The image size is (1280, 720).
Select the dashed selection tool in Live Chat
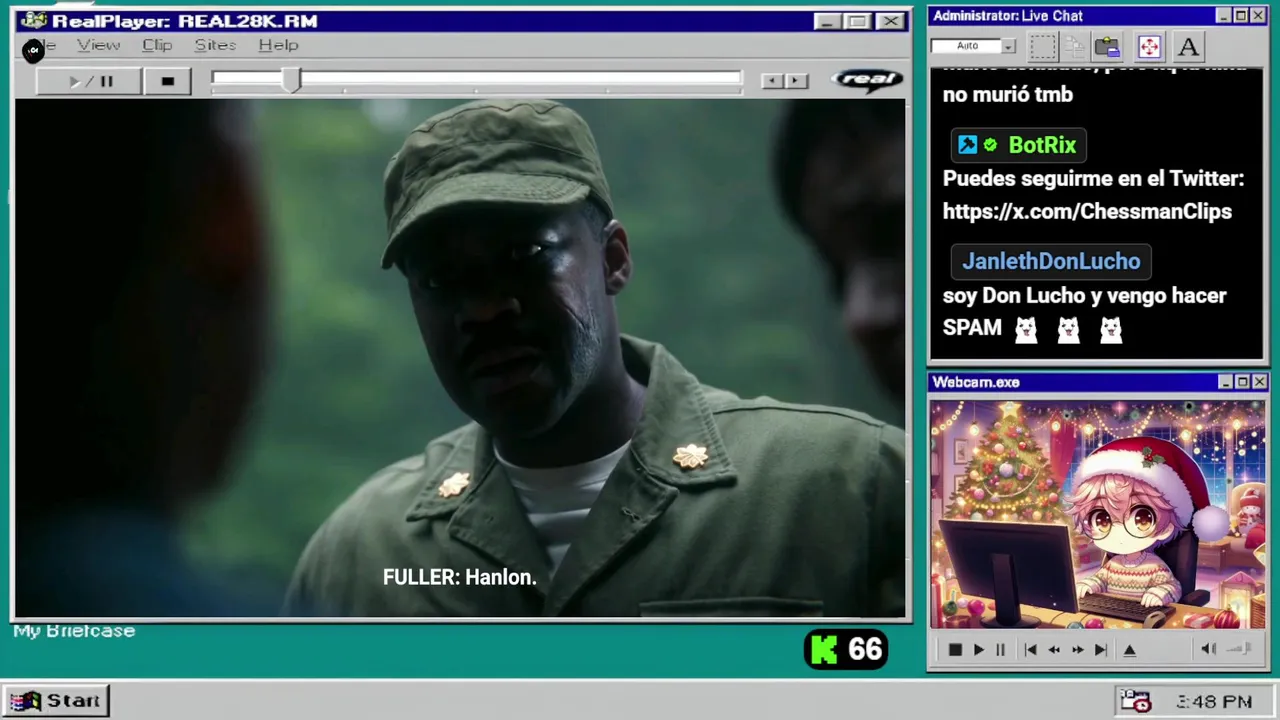click(x=1043, y=47)
